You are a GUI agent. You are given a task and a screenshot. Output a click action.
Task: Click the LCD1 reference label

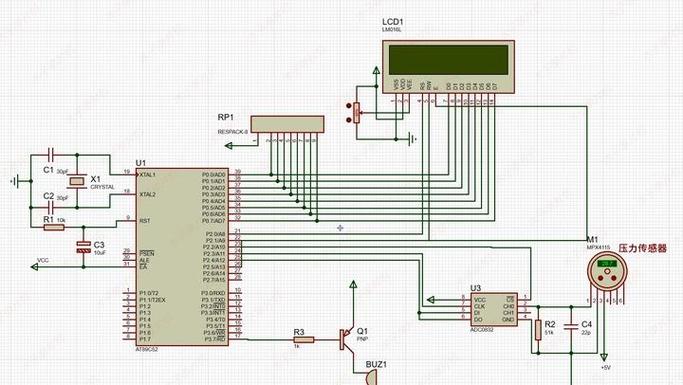pyautogui.click(x=393, y=22)
